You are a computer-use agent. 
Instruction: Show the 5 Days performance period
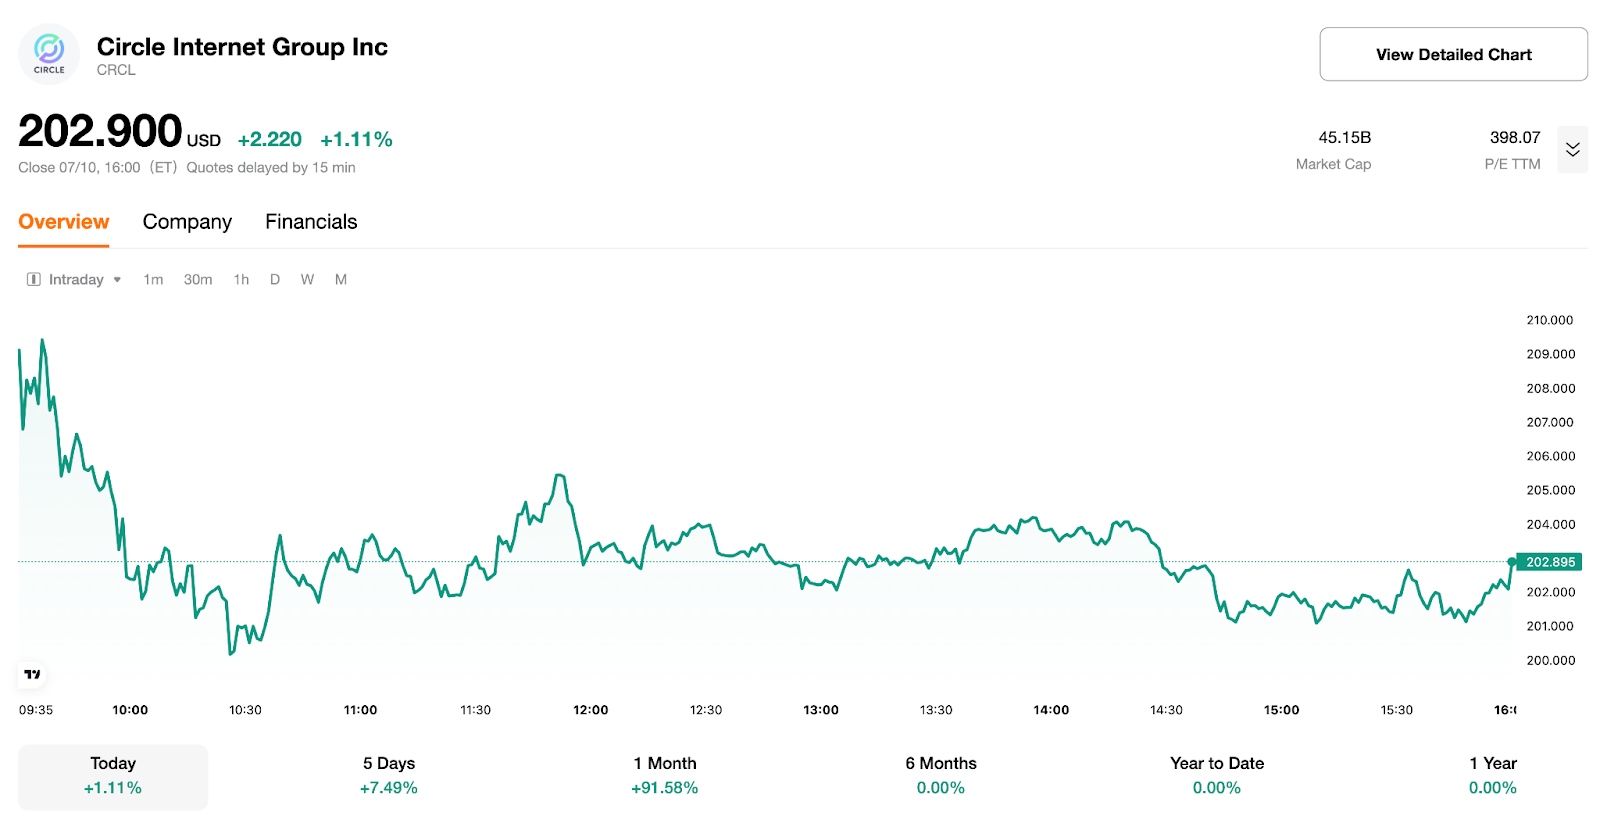(389, 776)
